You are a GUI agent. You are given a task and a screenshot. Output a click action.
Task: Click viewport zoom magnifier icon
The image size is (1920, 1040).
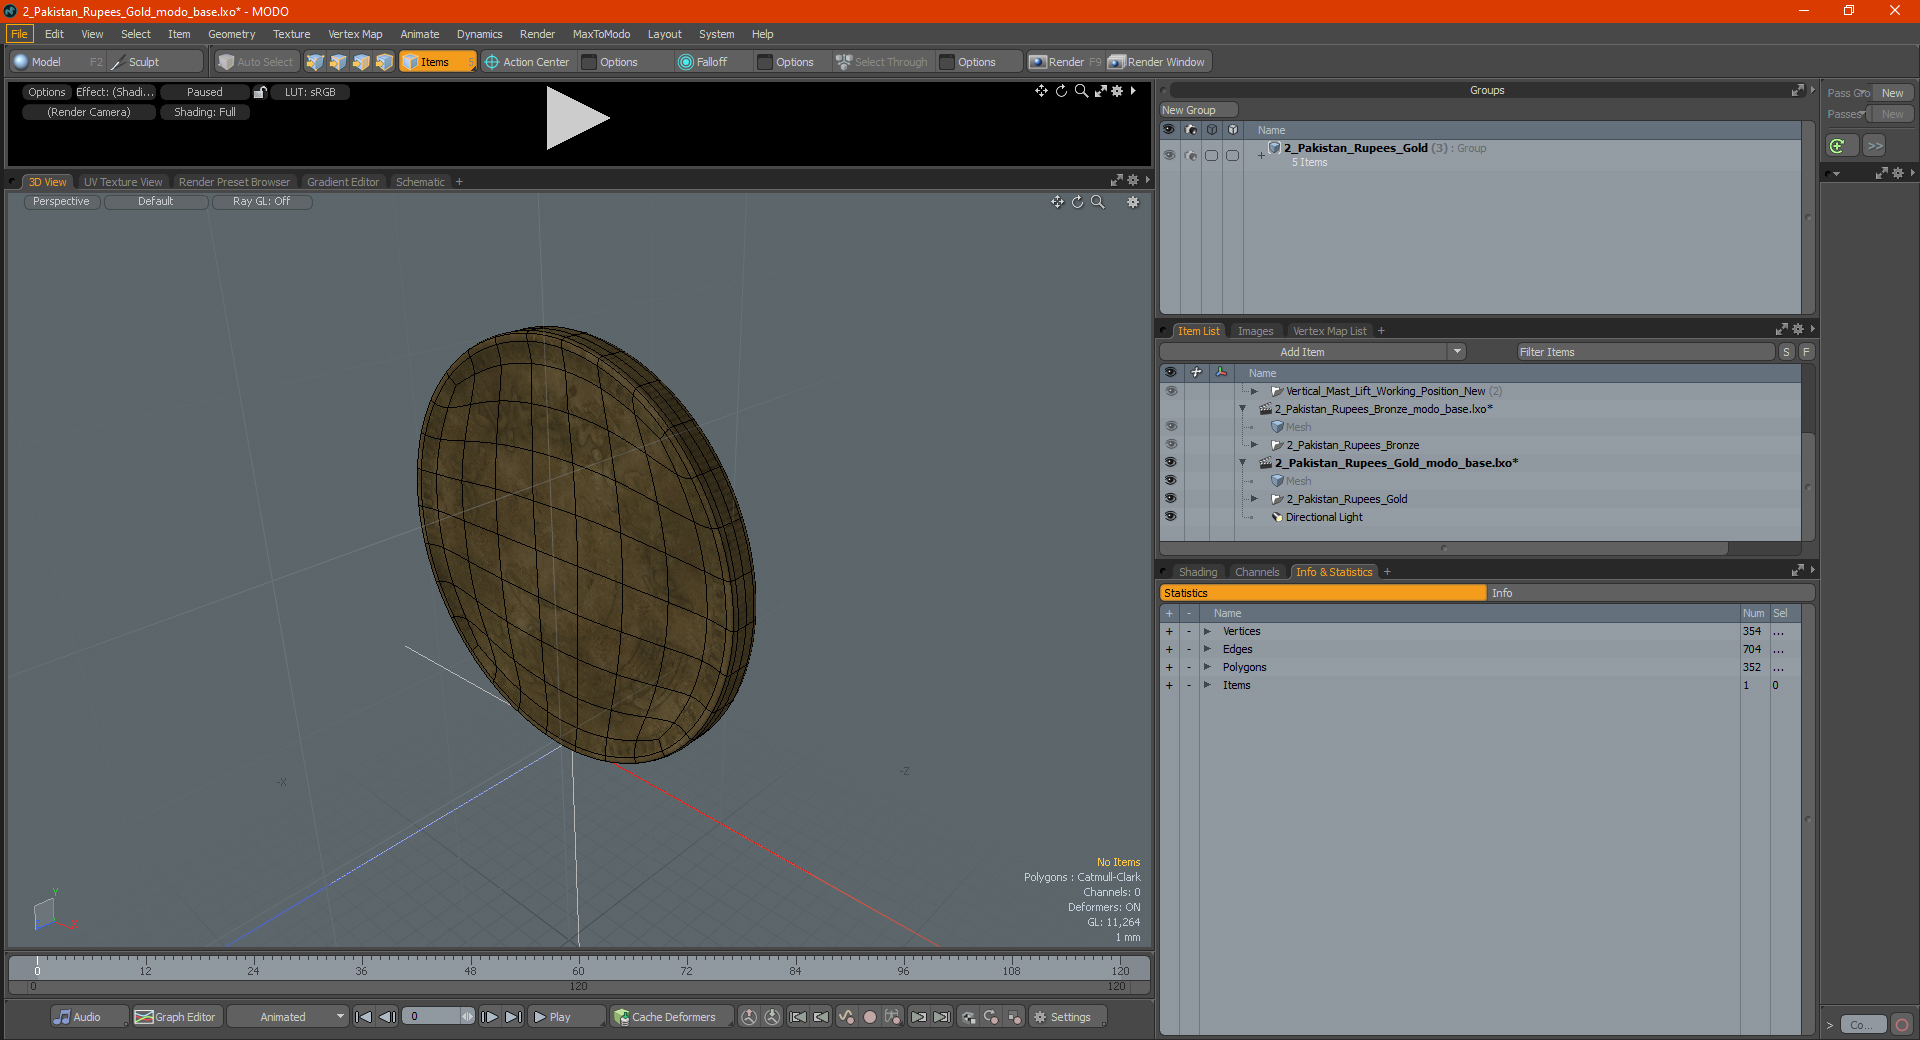(1097, 202)
